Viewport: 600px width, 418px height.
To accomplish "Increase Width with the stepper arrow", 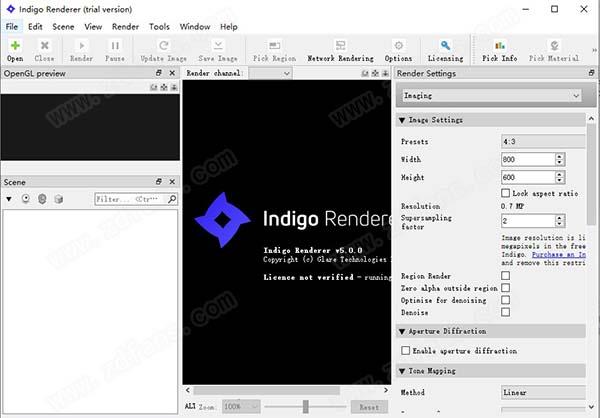I will point(560,156).
